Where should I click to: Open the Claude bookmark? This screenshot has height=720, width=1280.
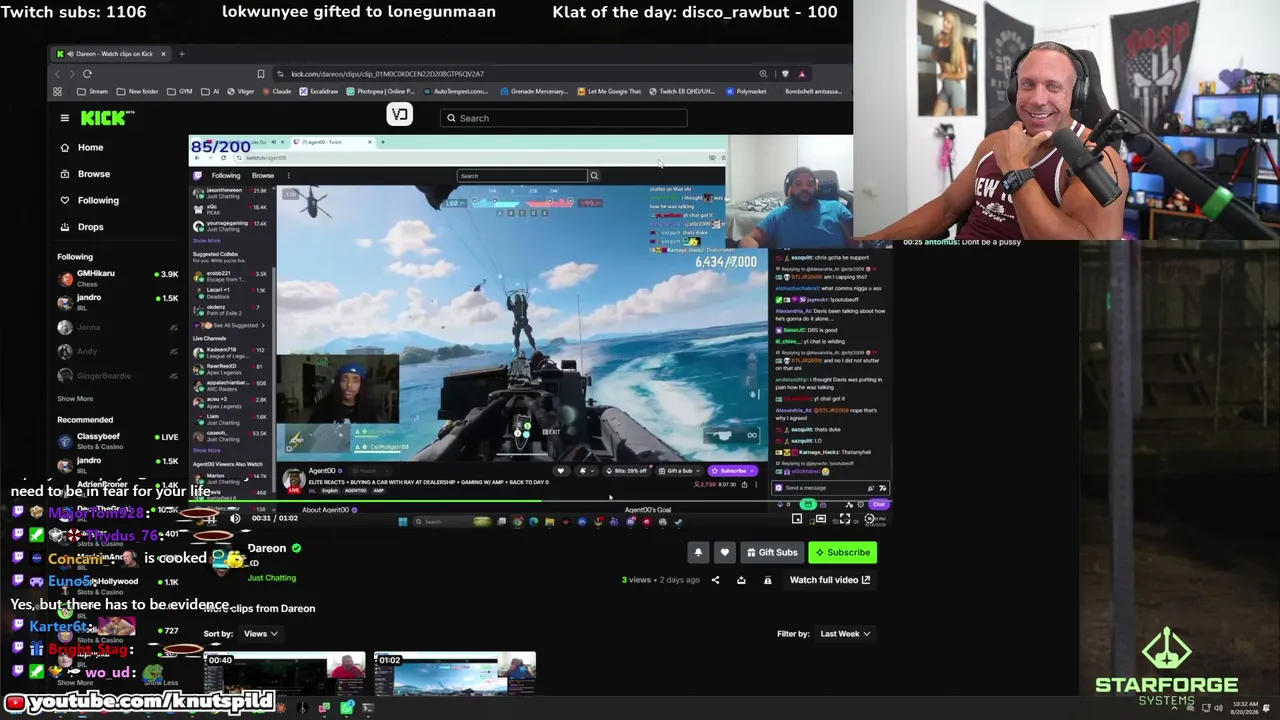277,92
